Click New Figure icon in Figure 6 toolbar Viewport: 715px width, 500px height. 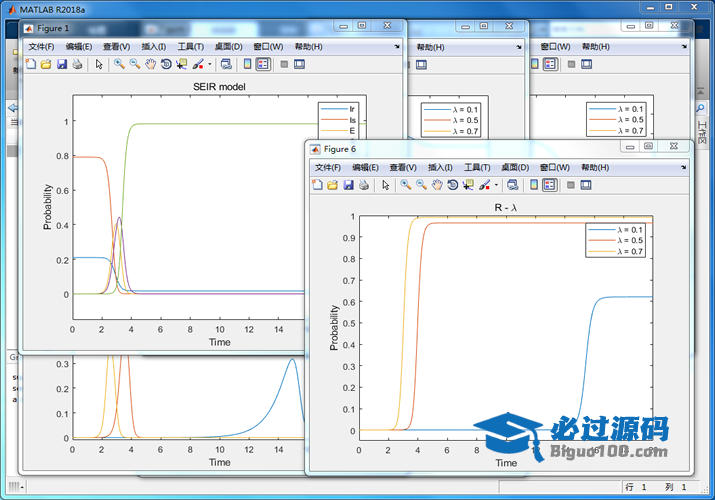(x=317, y=185)
